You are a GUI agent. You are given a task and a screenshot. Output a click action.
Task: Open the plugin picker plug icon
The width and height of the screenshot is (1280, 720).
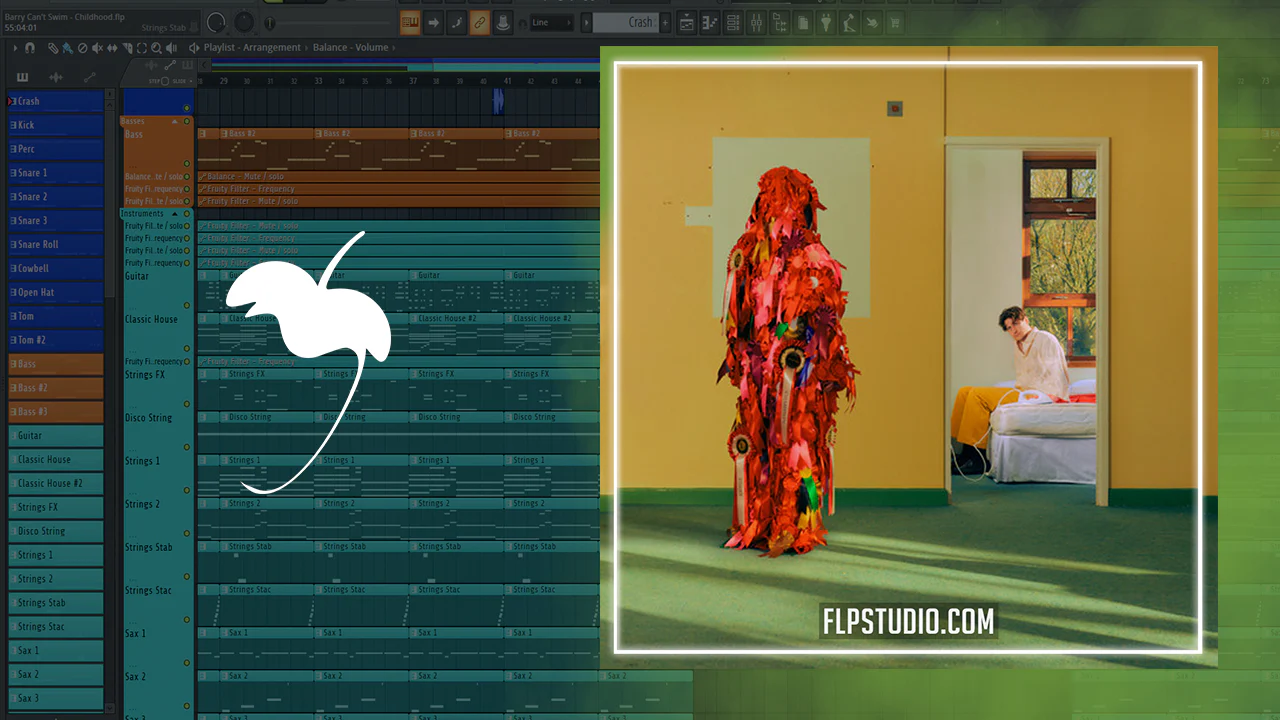[x=826, y=22]
